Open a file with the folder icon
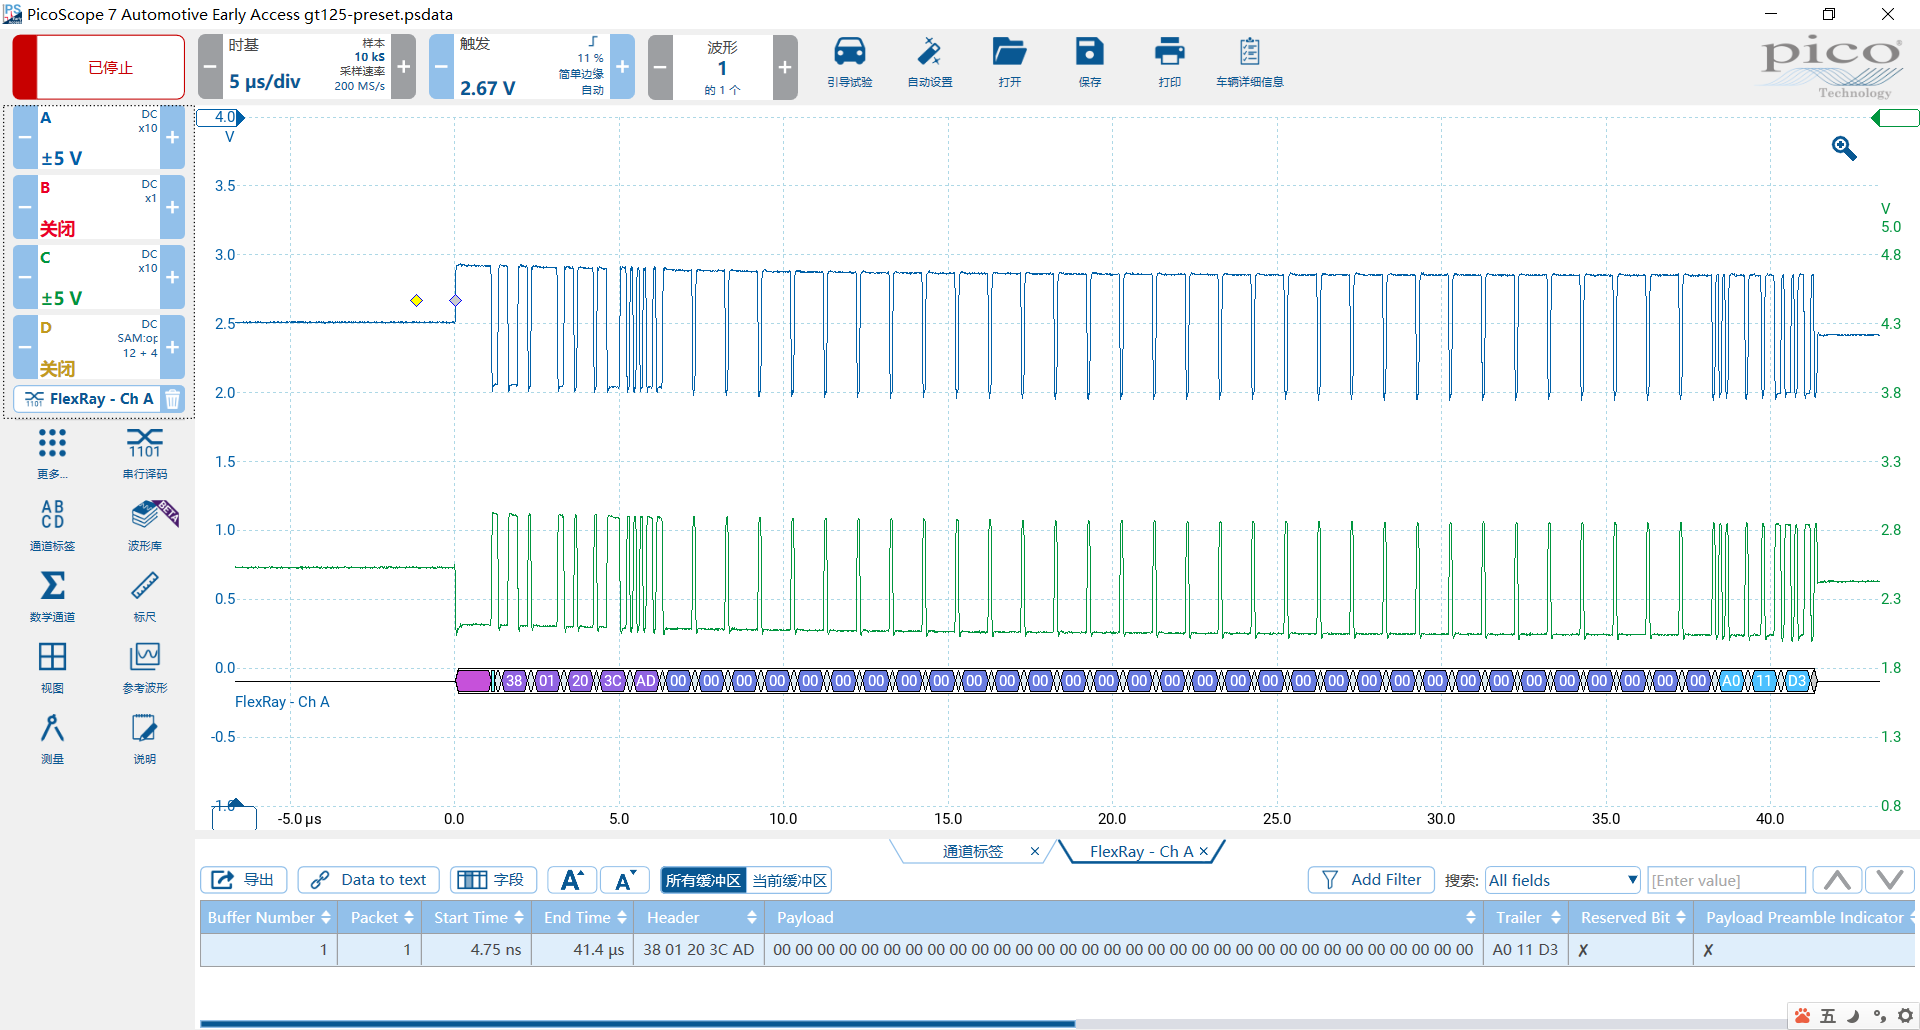 coord(1009,61)
